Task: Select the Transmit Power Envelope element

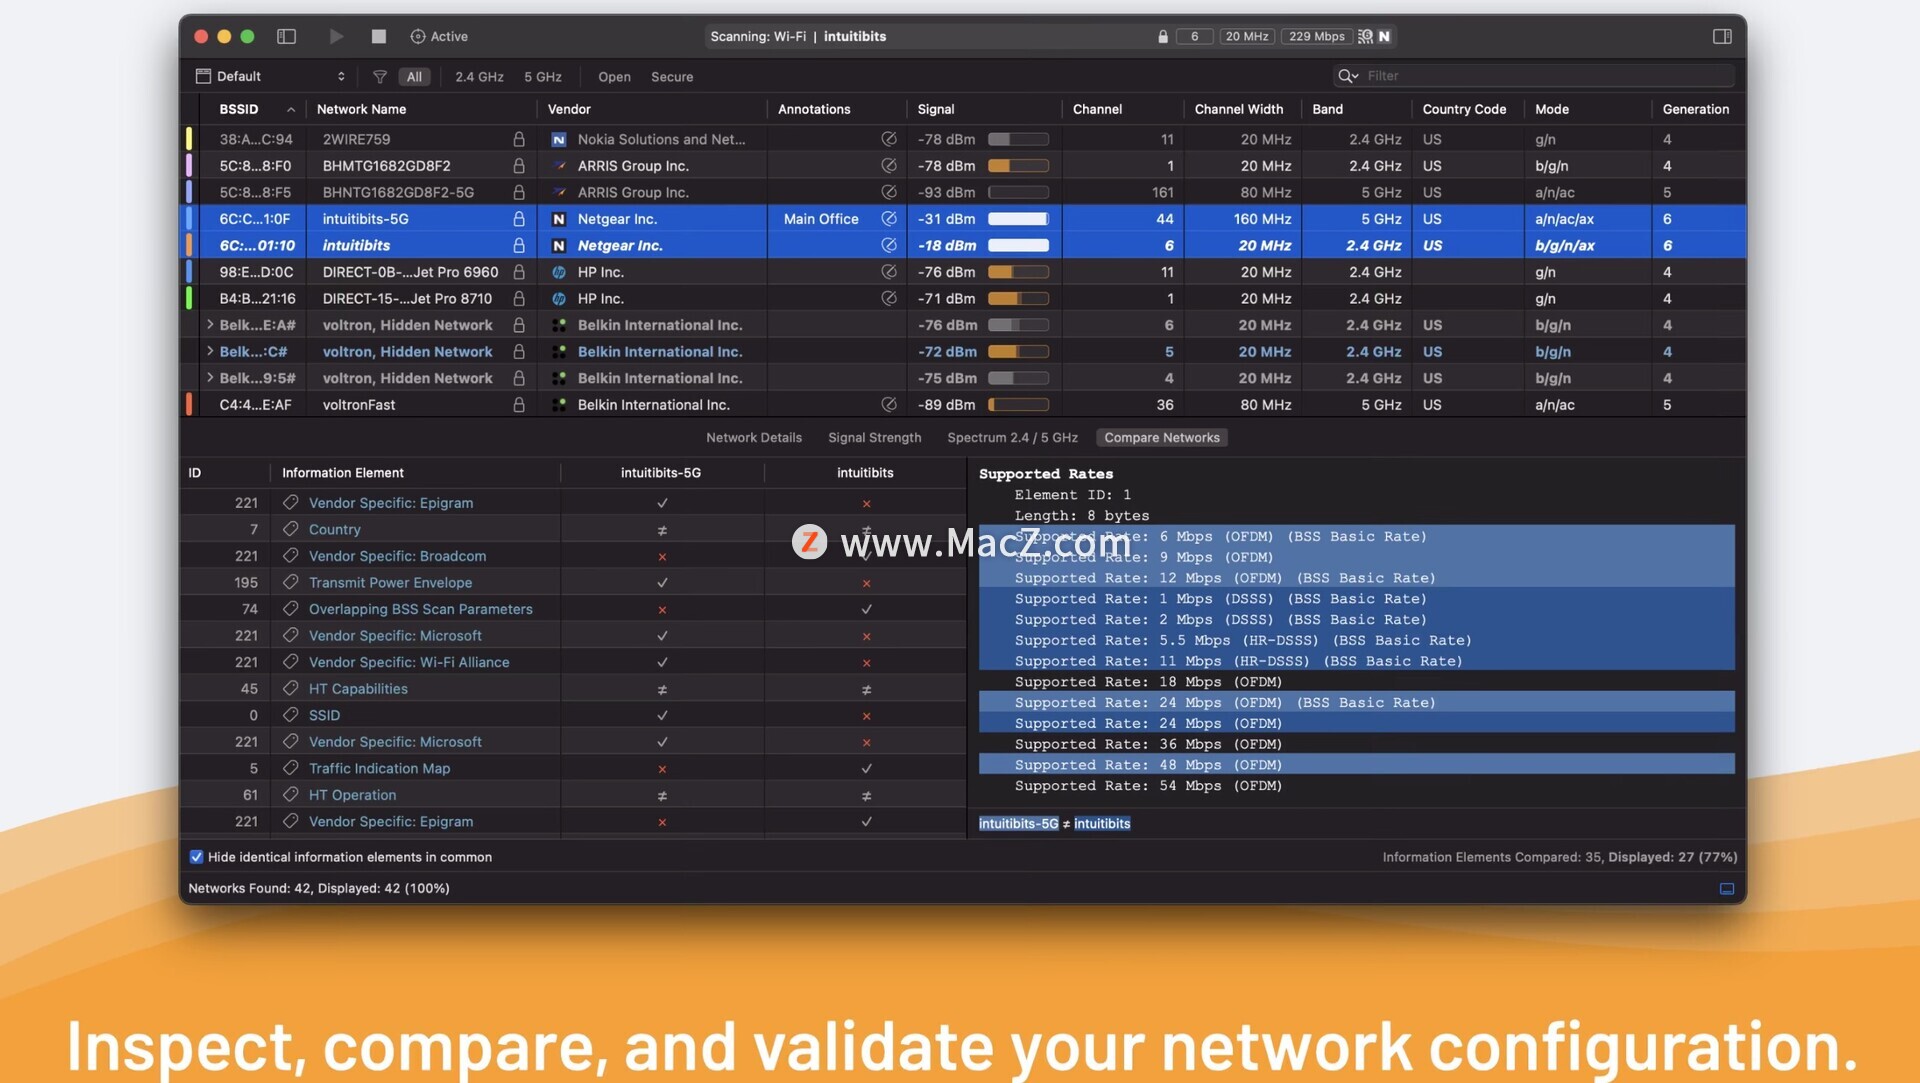Action: (x=390, y=583)
